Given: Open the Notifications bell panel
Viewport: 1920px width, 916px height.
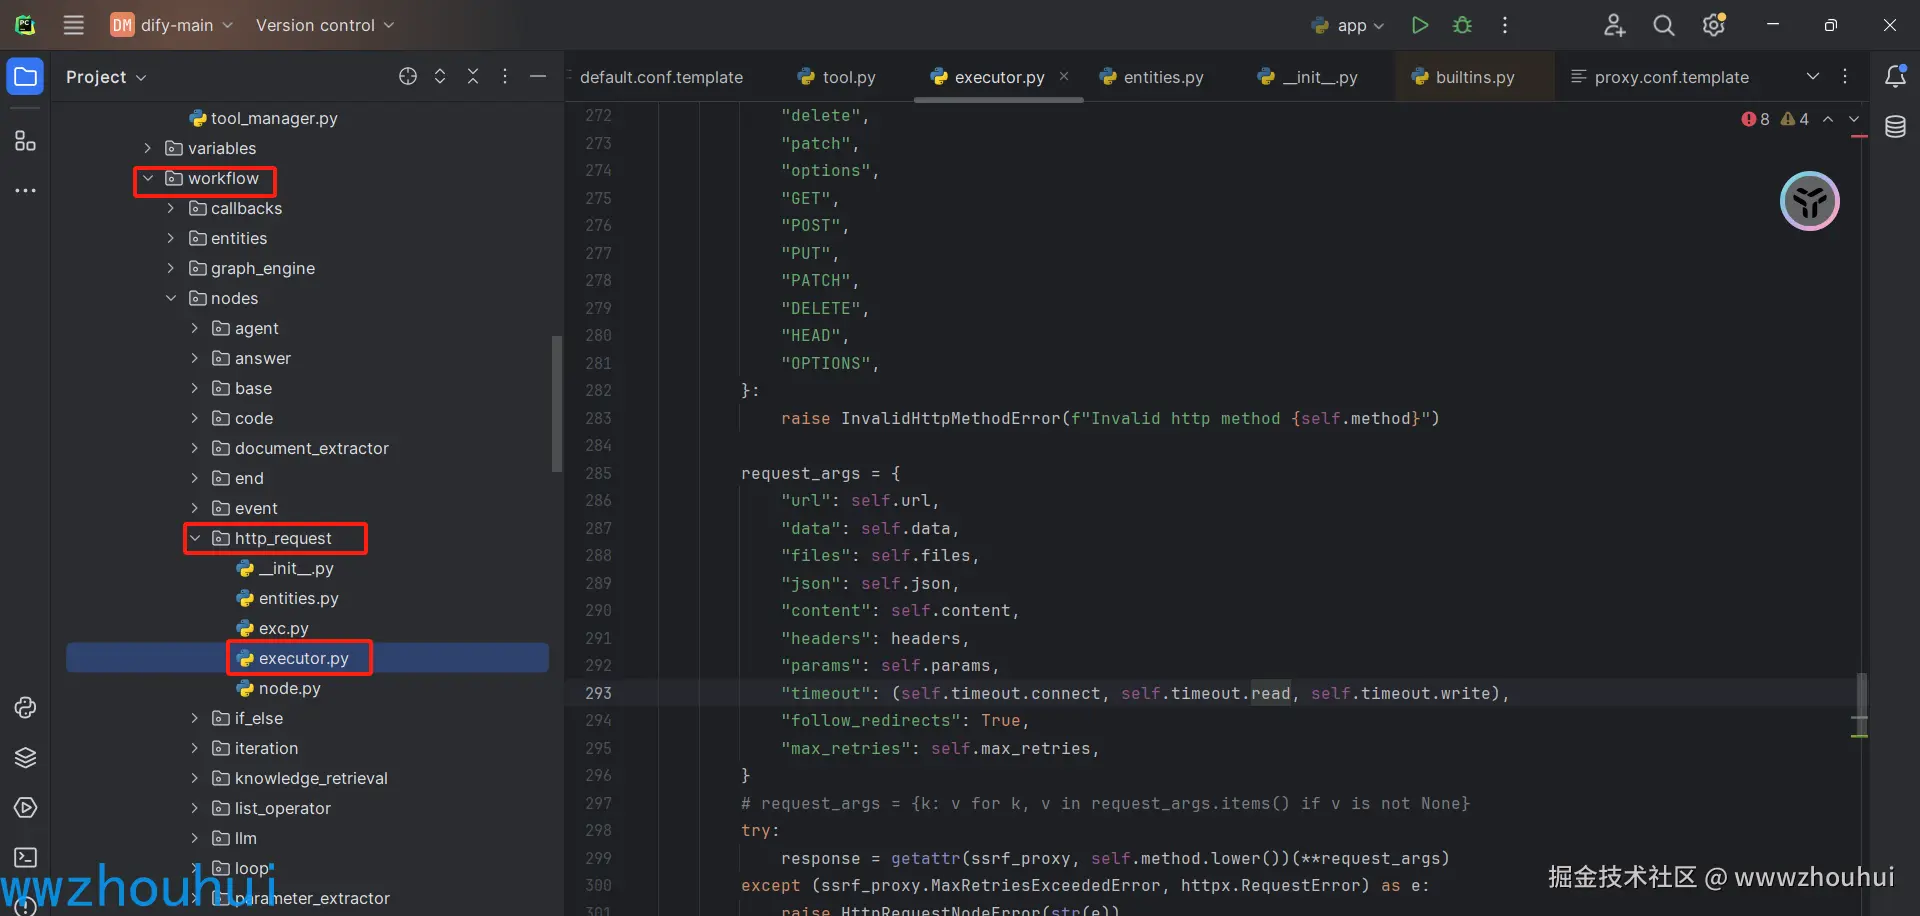Looking at the screenshot, I should tap(1895, 77).
